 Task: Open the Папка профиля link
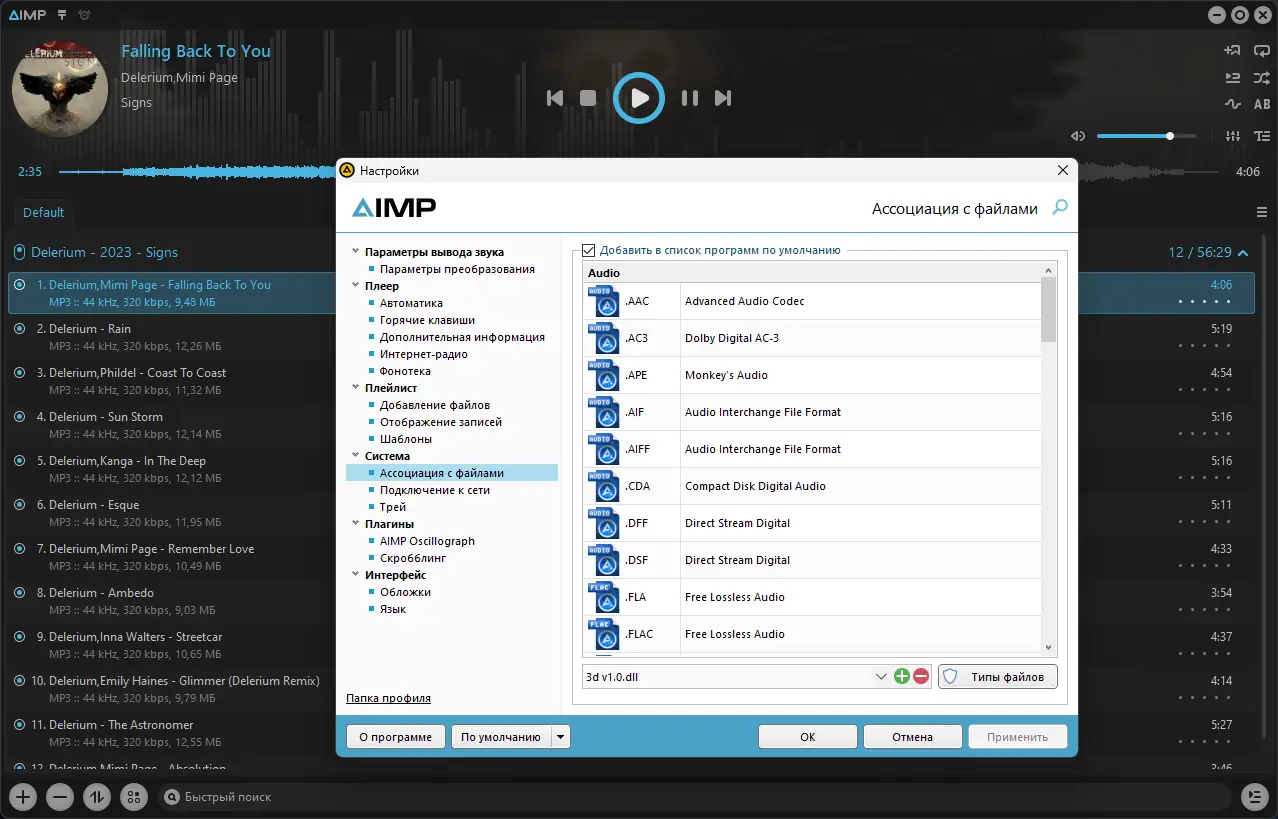pyautogui.click(x=388, y=698)
